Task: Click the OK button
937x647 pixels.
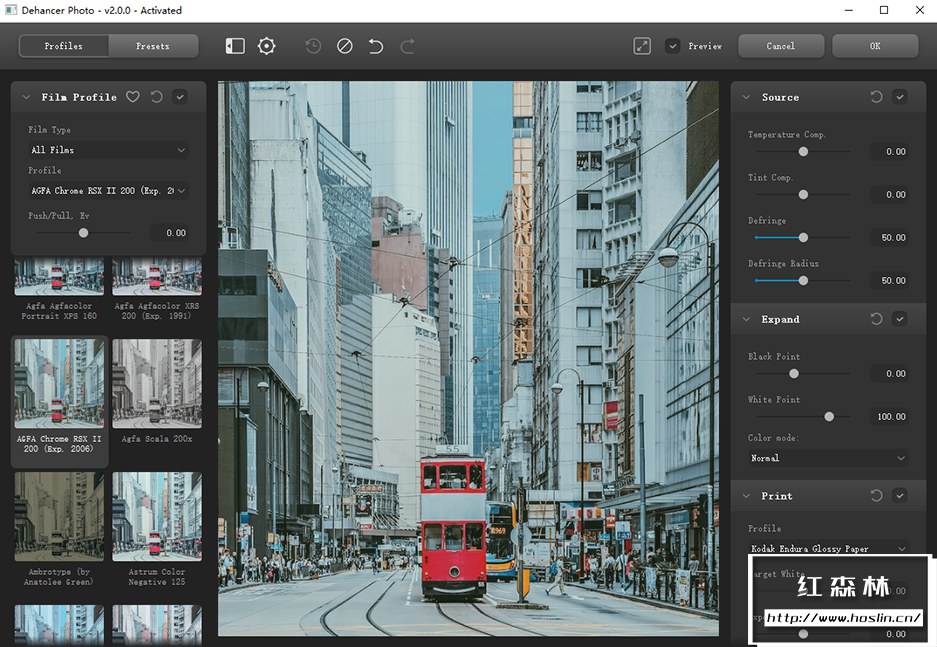Action: [875, 46]
